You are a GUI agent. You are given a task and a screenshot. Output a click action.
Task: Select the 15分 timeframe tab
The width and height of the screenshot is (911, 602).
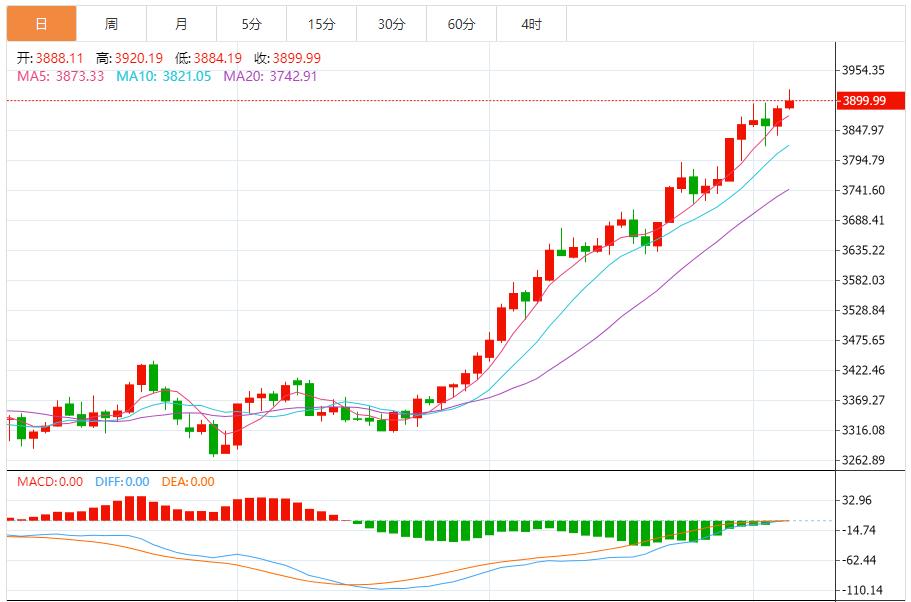click(321, 24)
